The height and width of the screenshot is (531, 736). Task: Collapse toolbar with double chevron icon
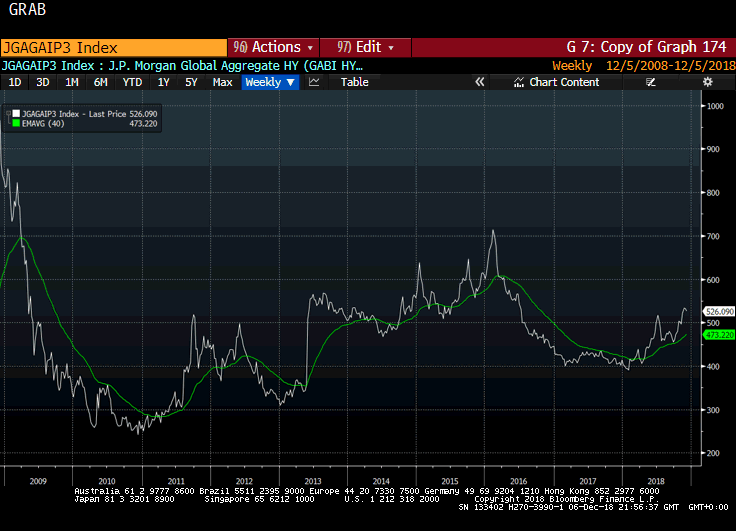pyautogui.click(x=480, y=82)
